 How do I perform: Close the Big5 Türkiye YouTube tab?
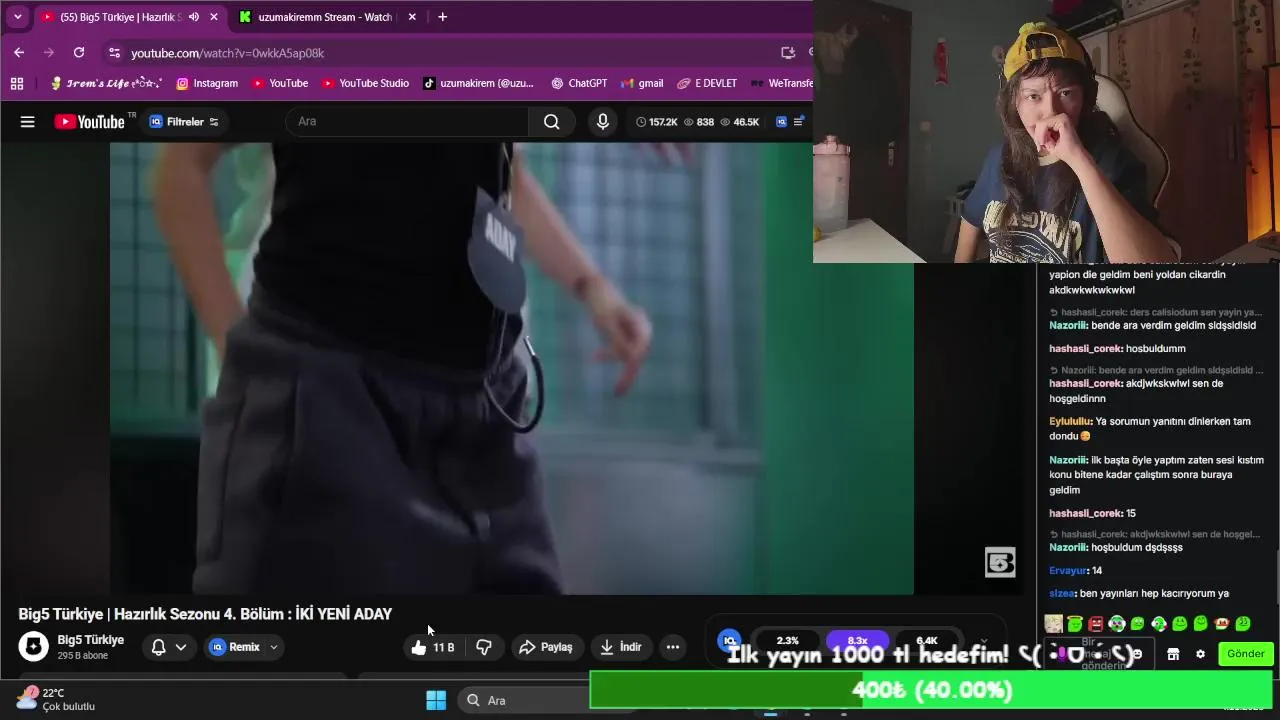pos(214,17)
